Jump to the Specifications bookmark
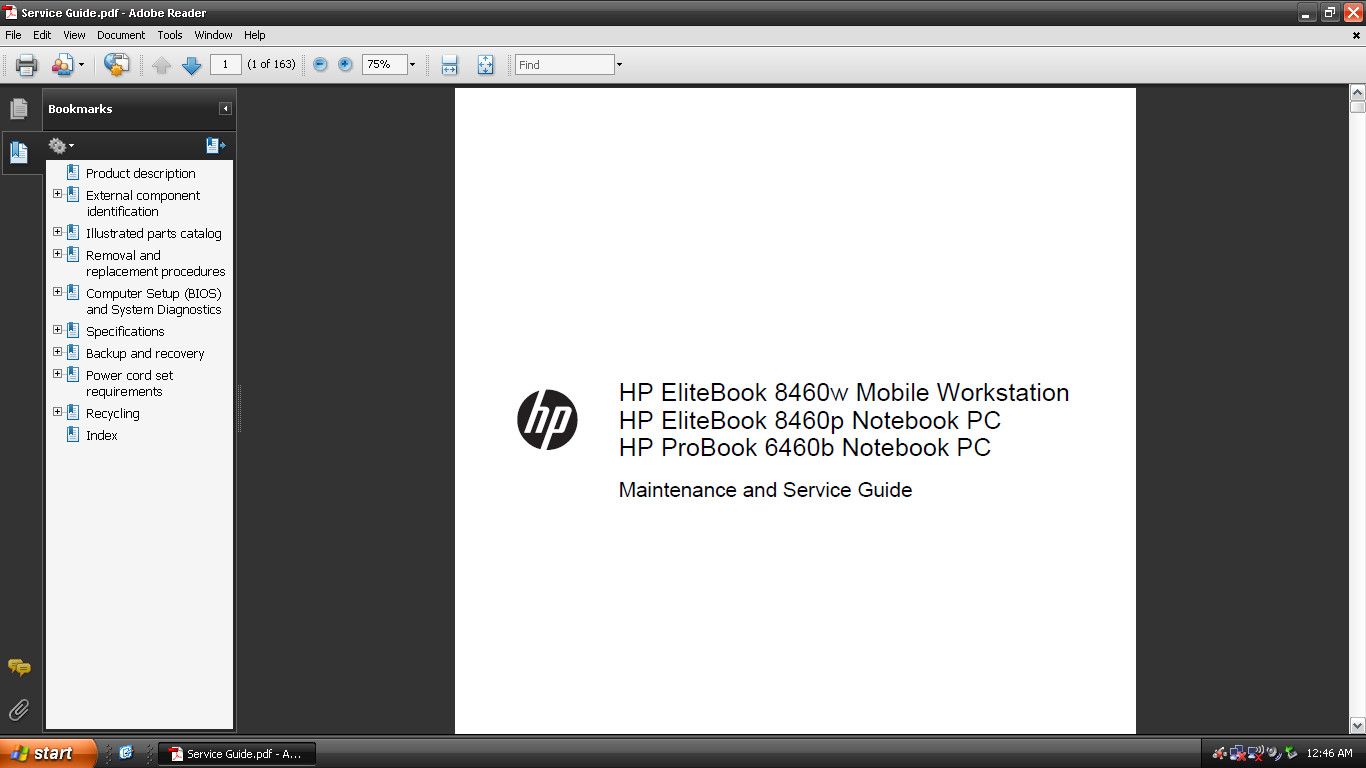The image size is (1366, 768). tap(125, 331)
